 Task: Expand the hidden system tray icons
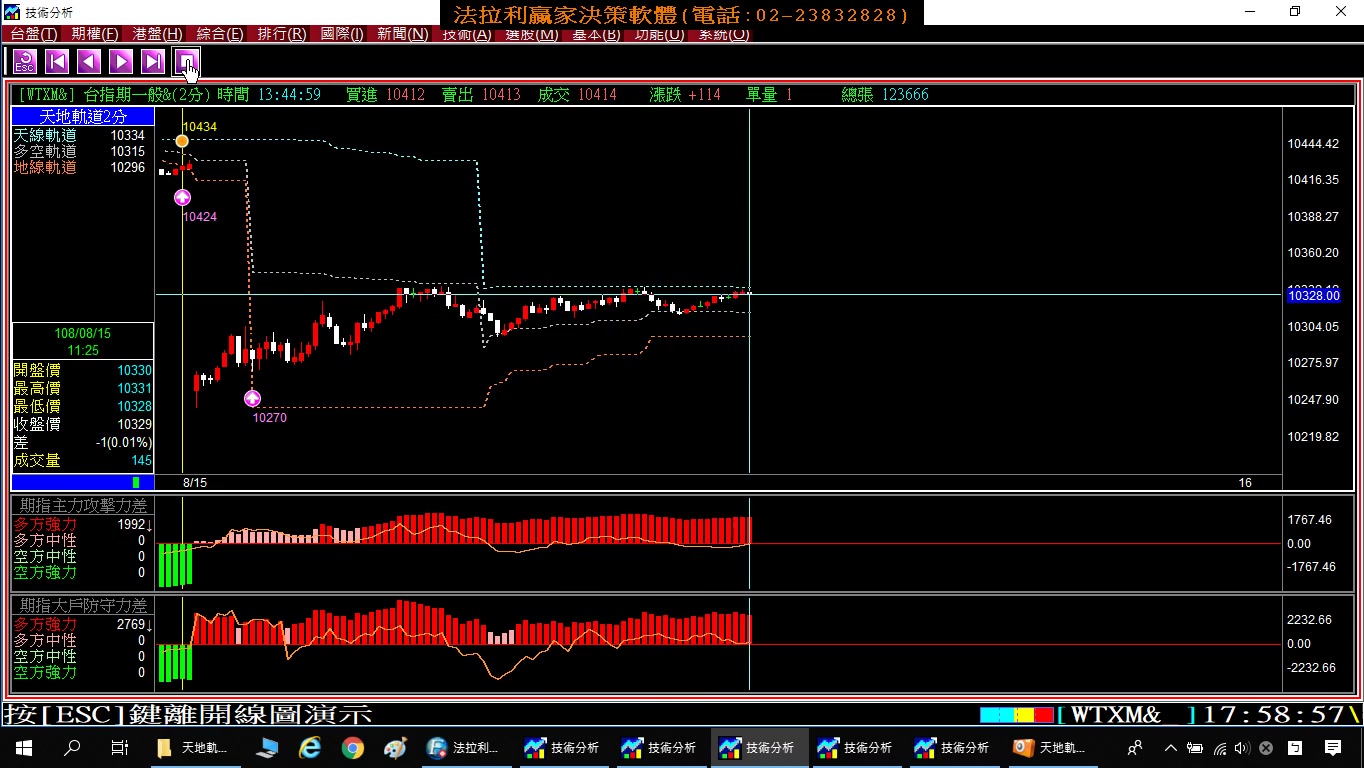[1170, 747]
